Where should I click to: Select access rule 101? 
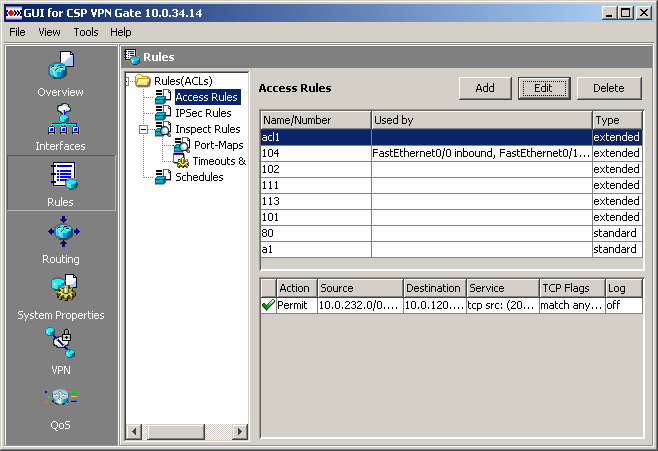tap(451, 217)
